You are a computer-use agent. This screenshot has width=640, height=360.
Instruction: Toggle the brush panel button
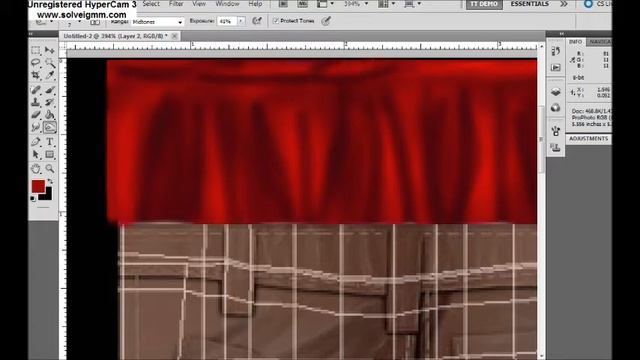tap(95, 22)
